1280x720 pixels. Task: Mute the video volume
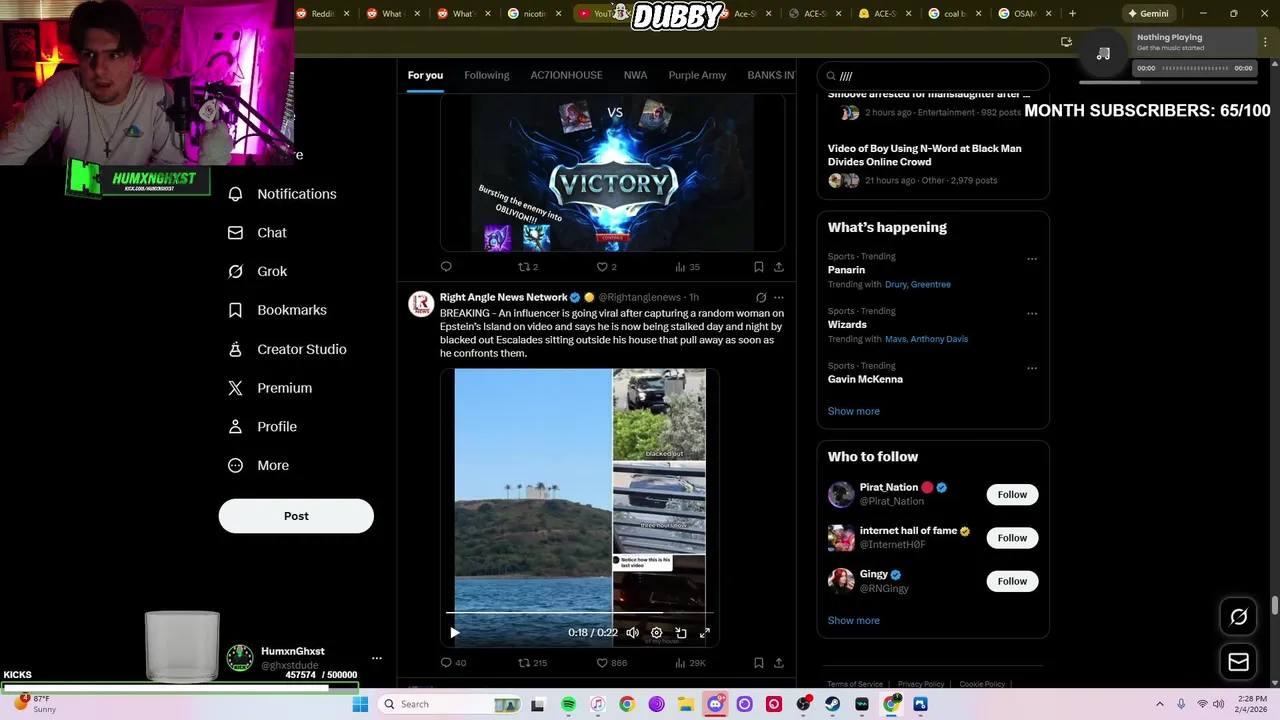(632, 632)
